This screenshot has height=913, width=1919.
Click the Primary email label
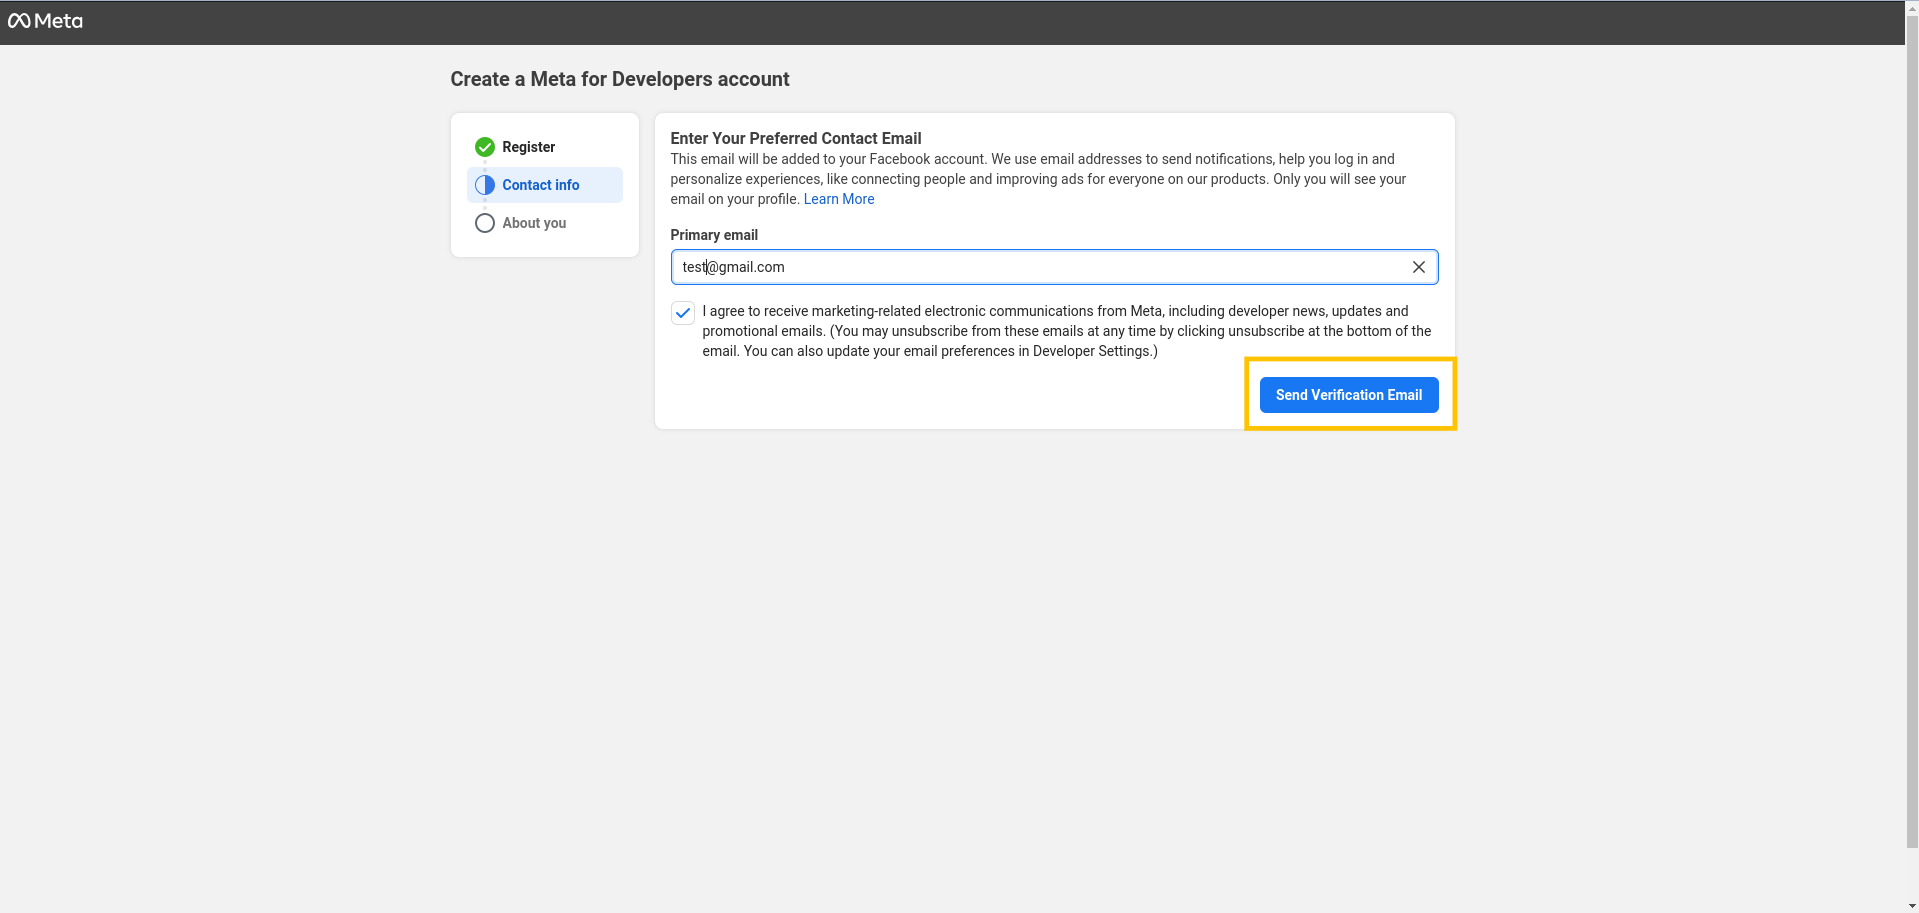[714, 235]
